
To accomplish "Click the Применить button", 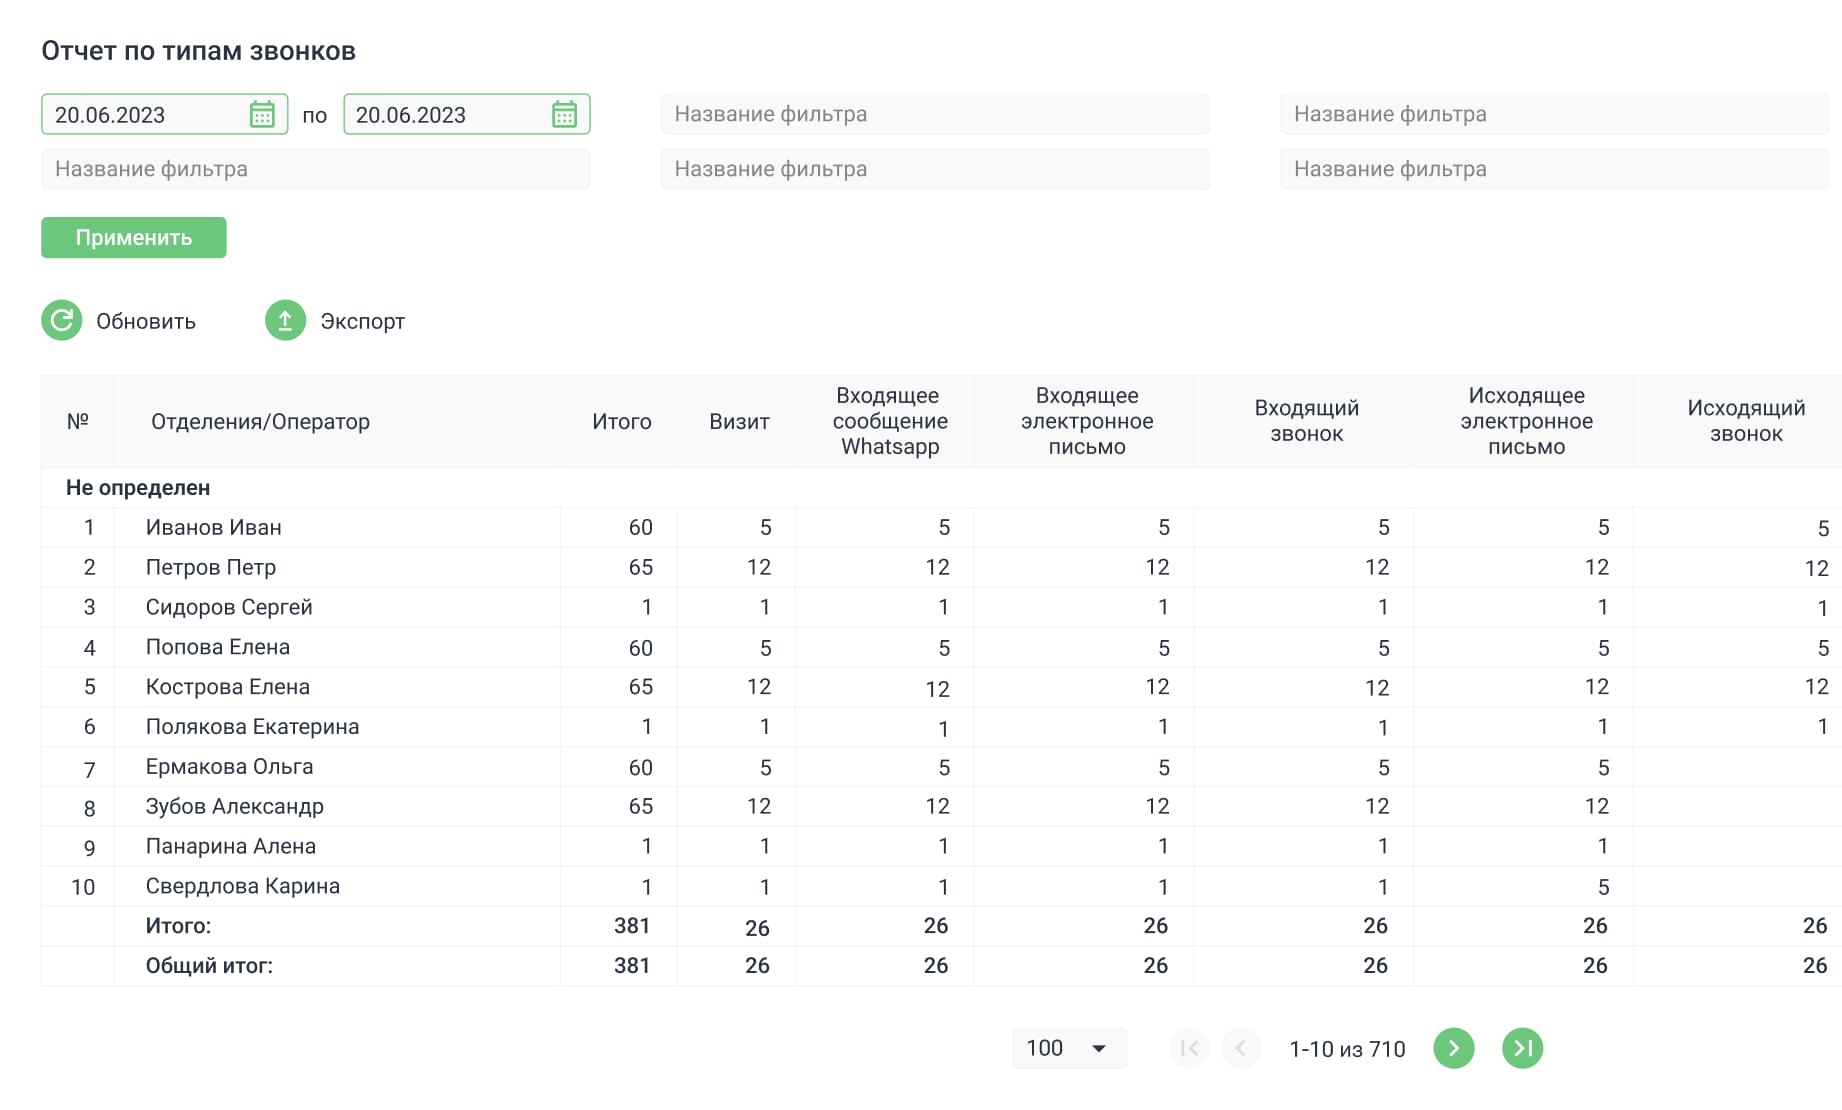I will (134, 238).
